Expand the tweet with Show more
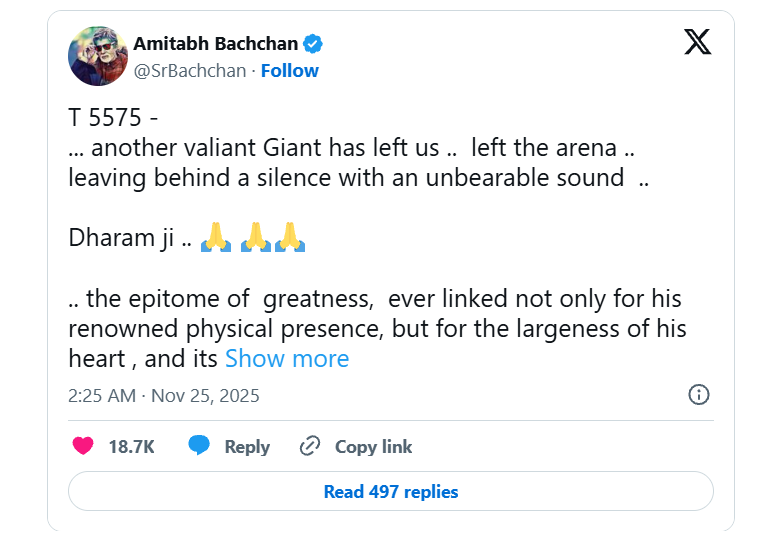 pos(287,359)
